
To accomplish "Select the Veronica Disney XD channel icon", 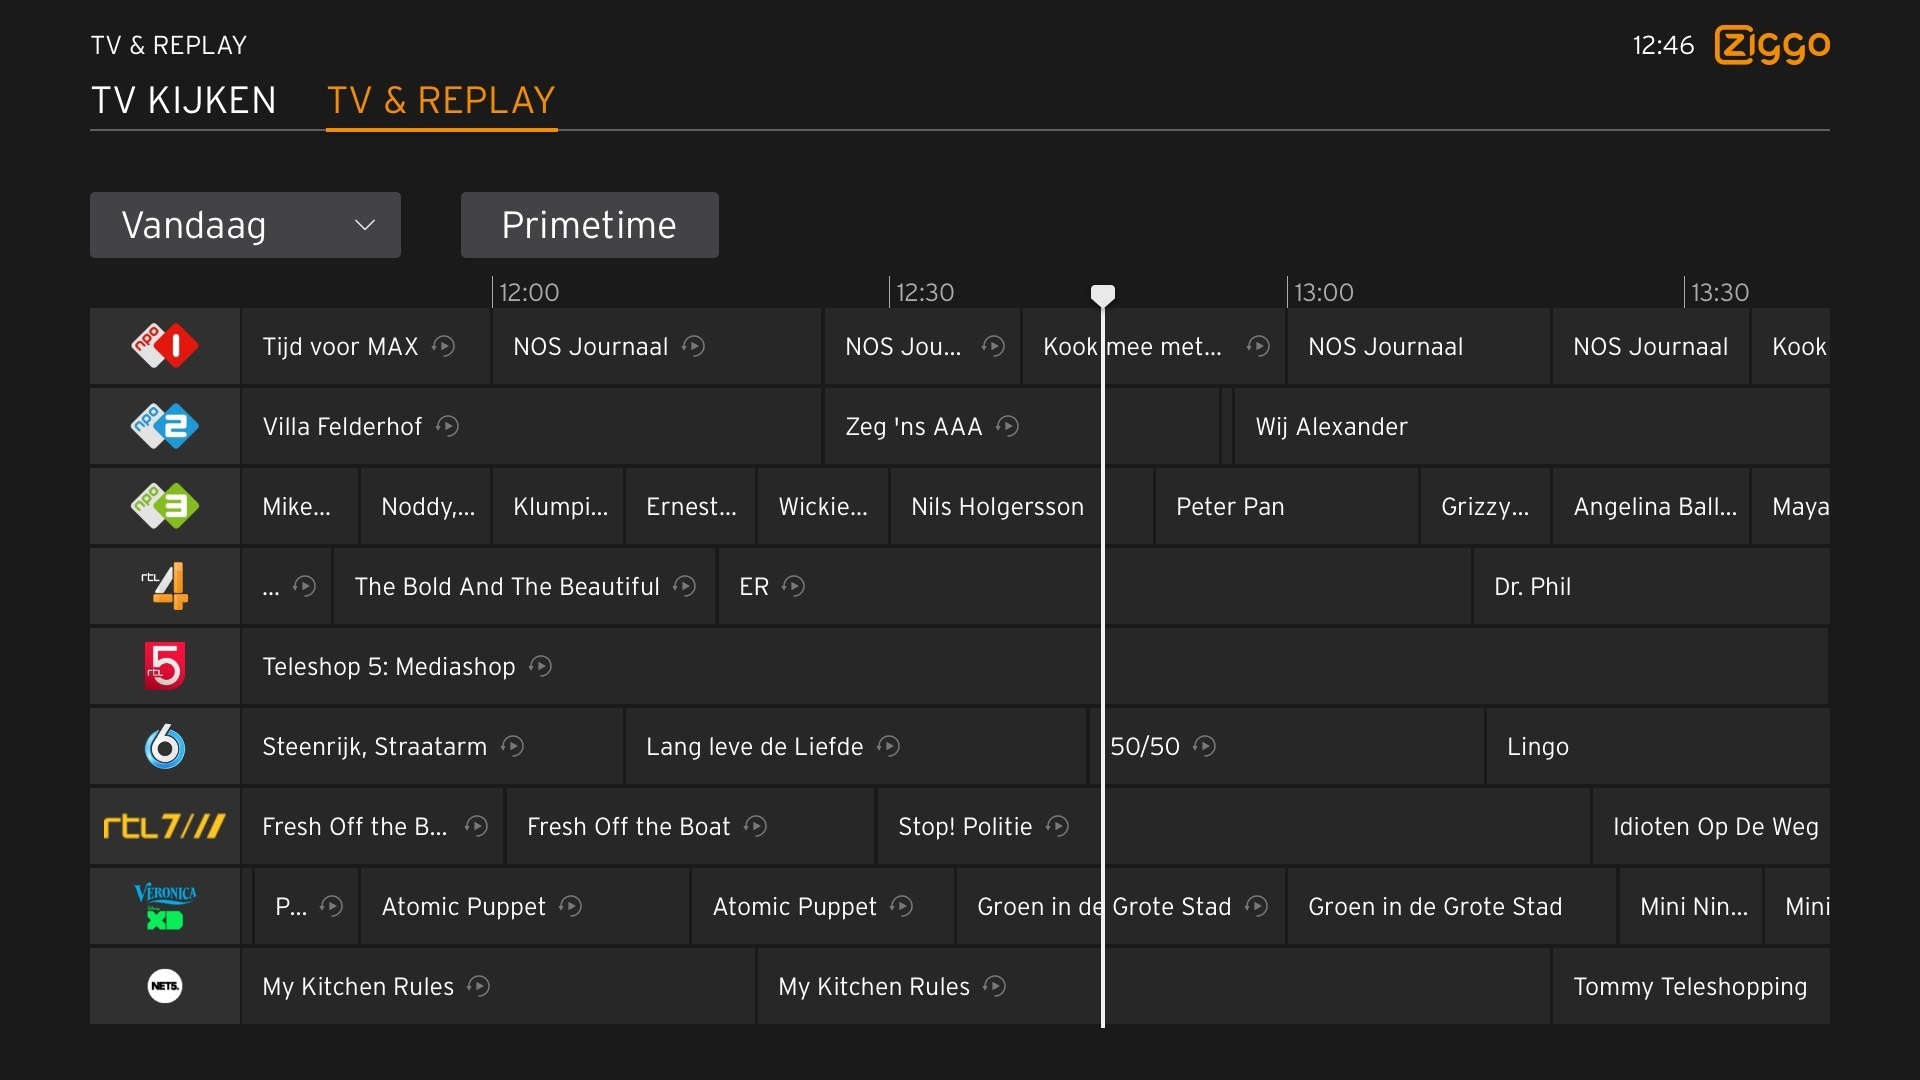I will click(x=163, y=906).
